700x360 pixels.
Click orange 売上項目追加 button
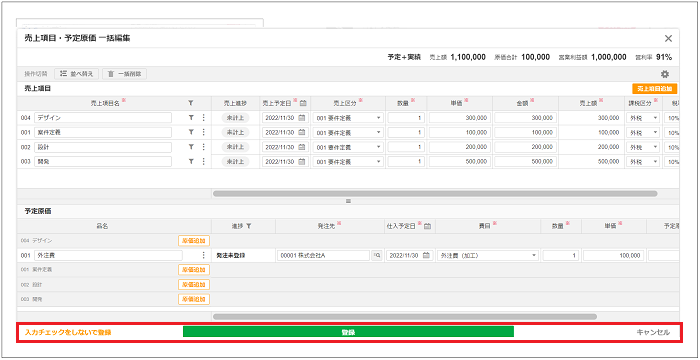(655, 88)
